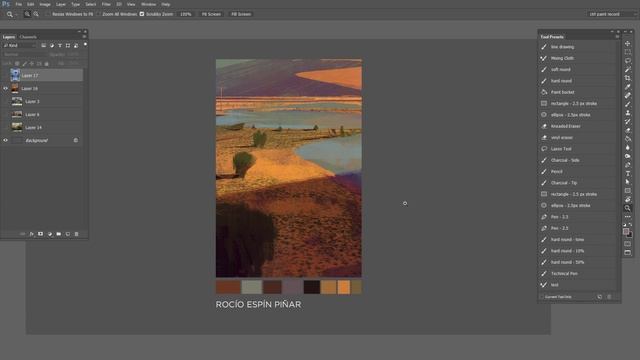The width and height of the screenshot is (640, 360).
Task: Select the Crop tool
Action: 627,78
